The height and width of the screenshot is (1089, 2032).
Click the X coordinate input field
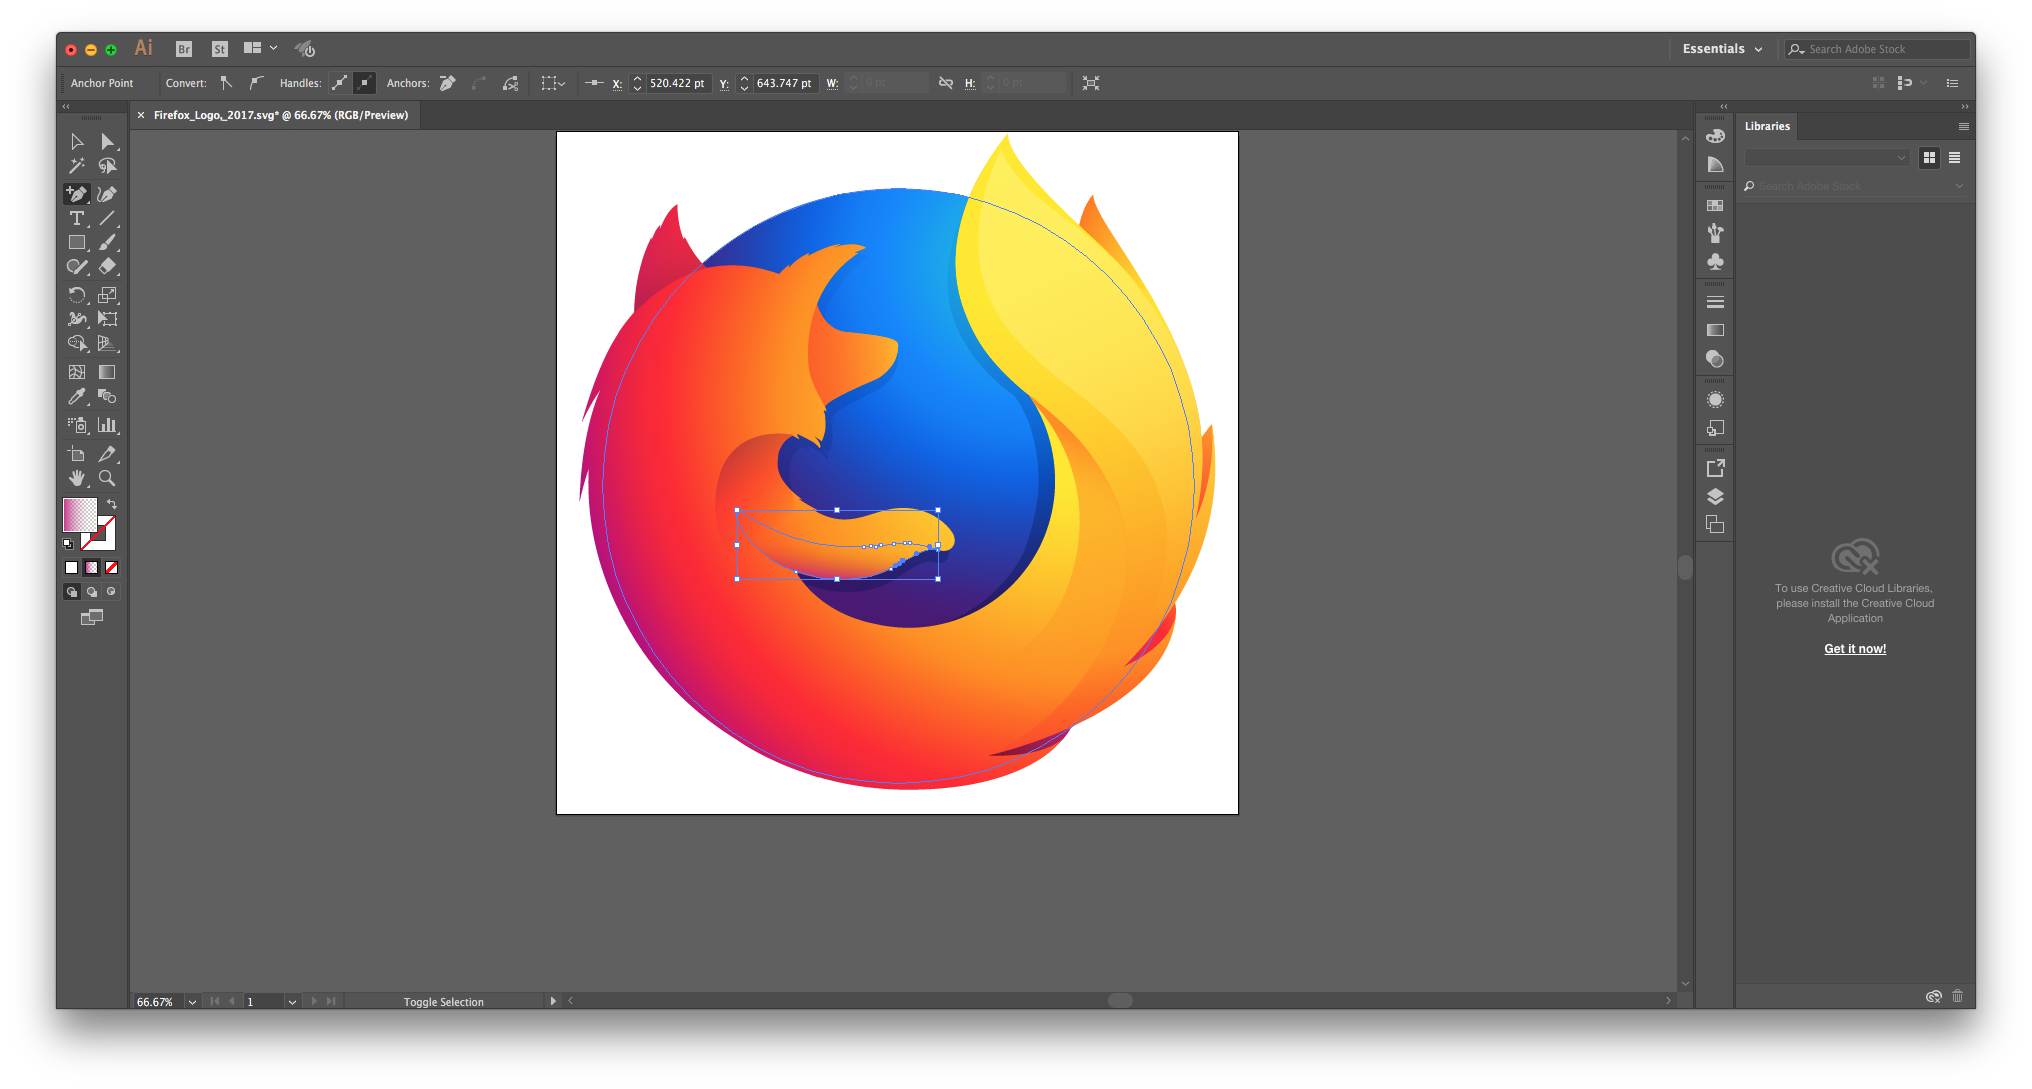point(677,83)
